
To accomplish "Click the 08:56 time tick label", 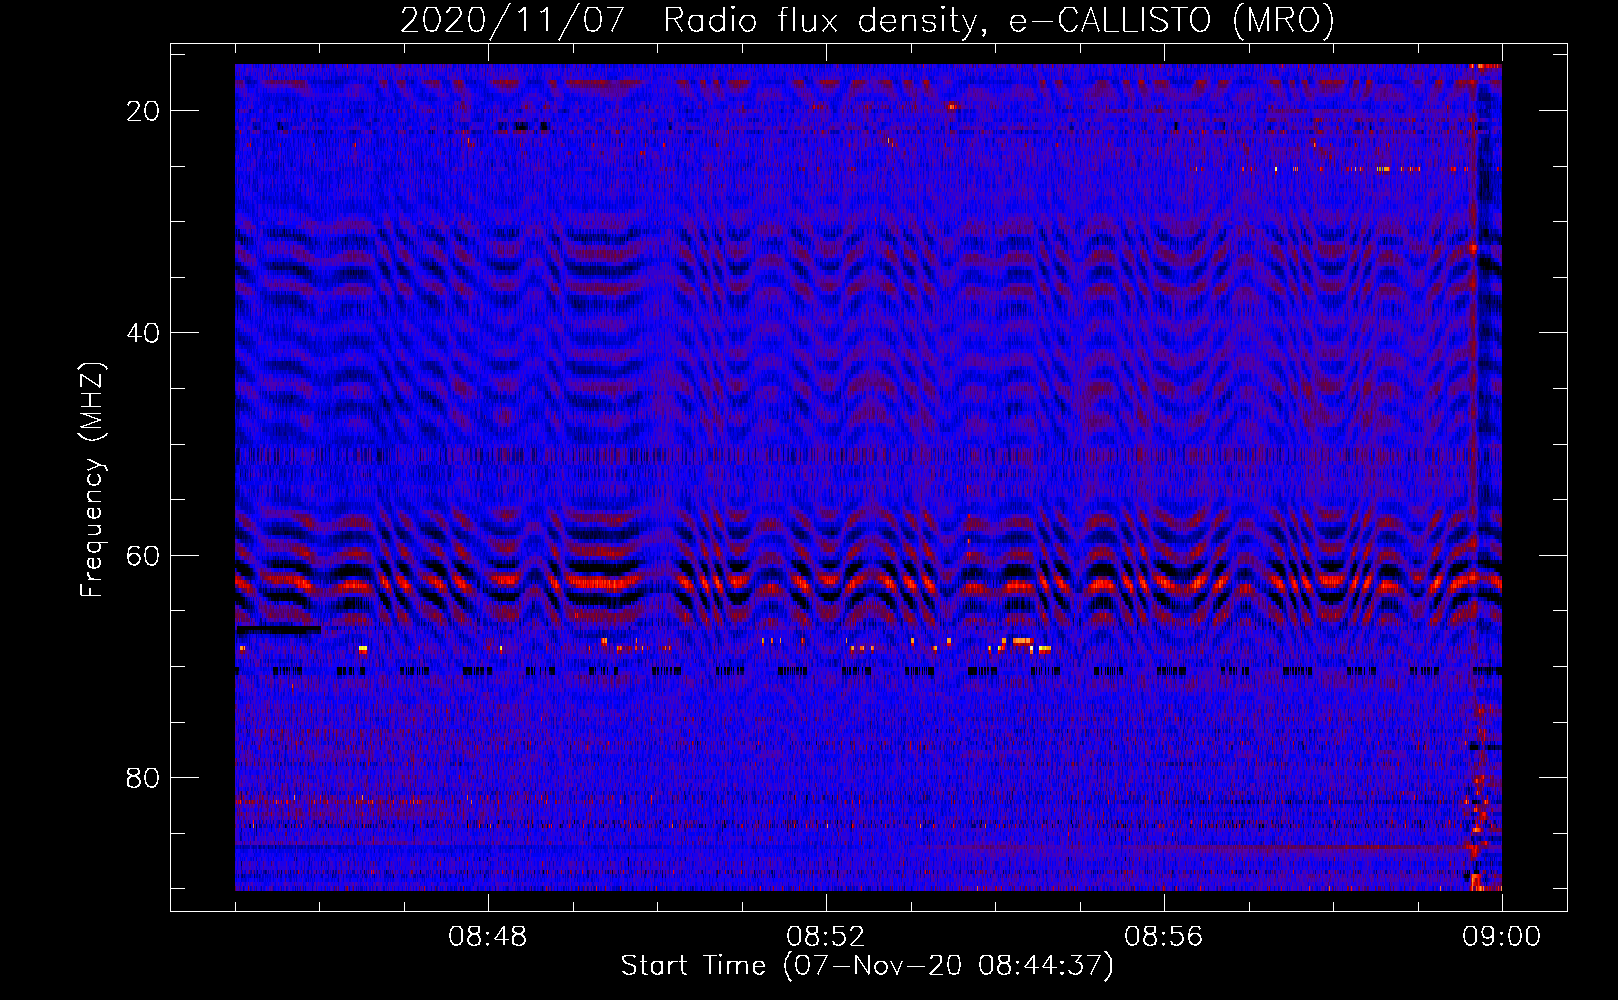I will [1164, 937].
